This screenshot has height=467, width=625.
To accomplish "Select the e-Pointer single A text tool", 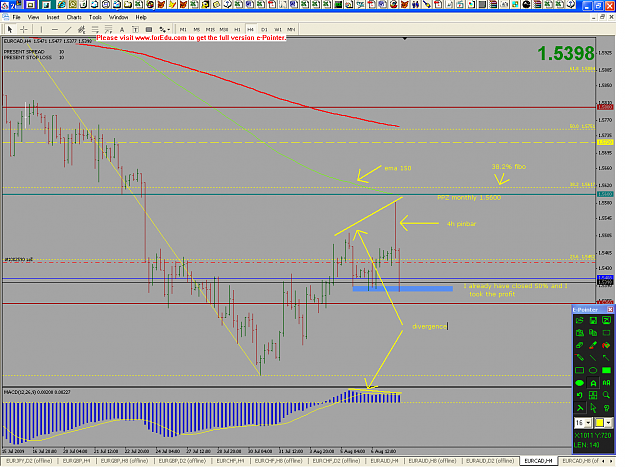I will pos(593,383).
